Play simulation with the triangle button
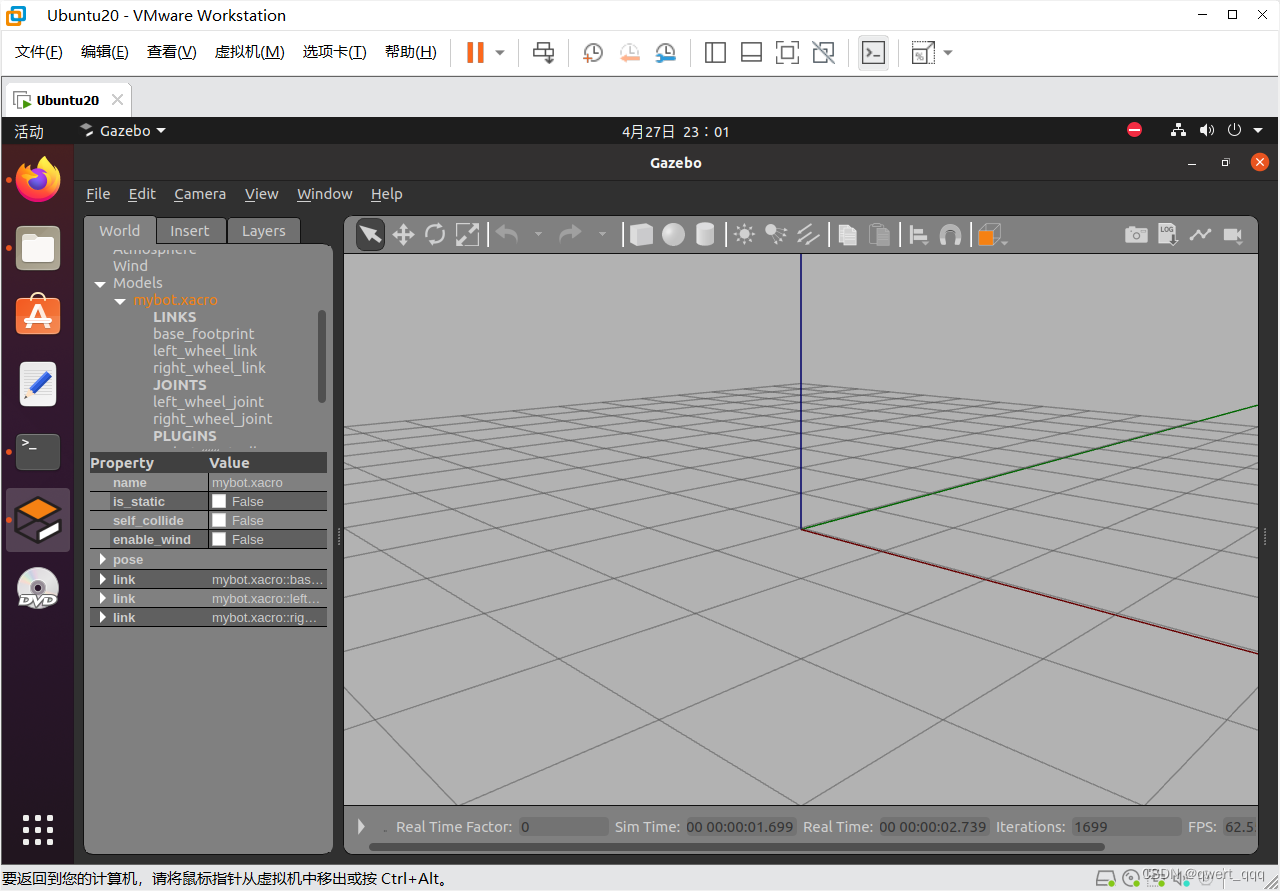The height and width of the screenshot is (891, 1280). tap(362, 826)
